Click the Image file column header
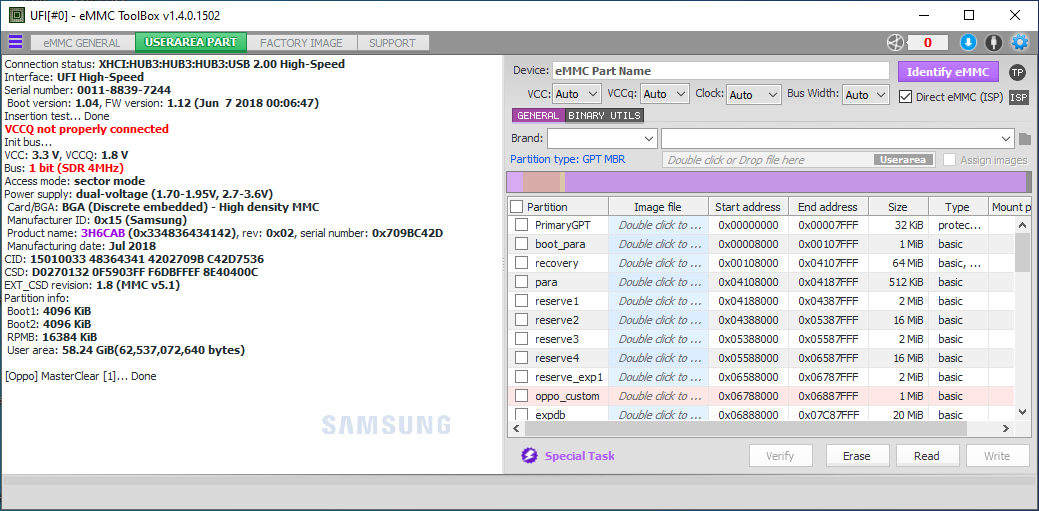Viewport: 1039px width, 511px height. click(657, 207)
